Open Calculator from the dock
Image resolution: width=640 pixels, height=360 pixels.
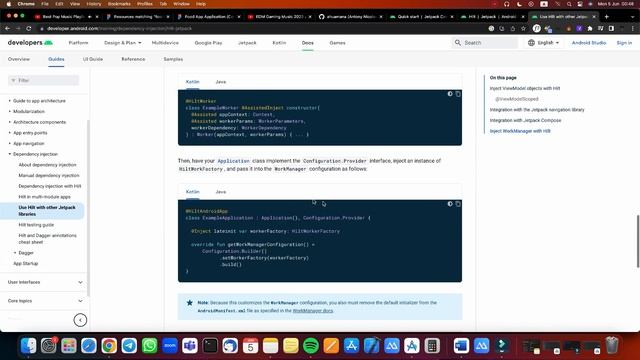pos(432,346)
